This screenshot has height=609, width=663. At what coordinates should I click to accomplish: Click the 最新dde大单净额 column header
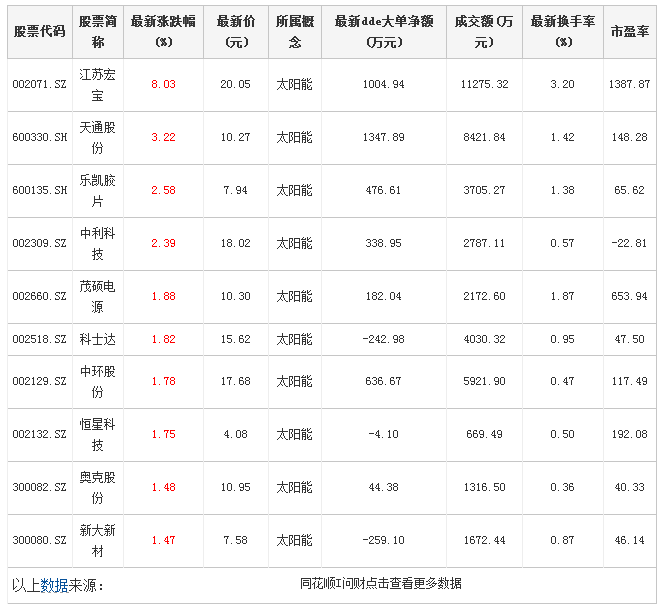point(384,31)
